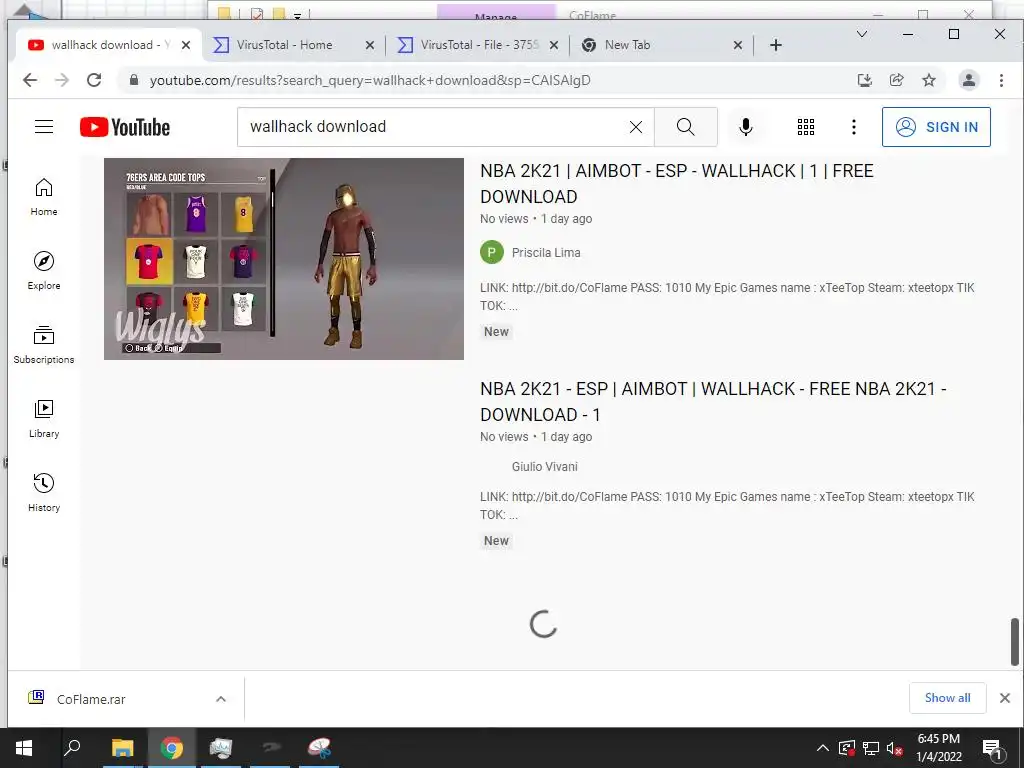This screenshot has height=768, width=1024.
Task: Close the New Tab tab
Action: tap(737, 45)
